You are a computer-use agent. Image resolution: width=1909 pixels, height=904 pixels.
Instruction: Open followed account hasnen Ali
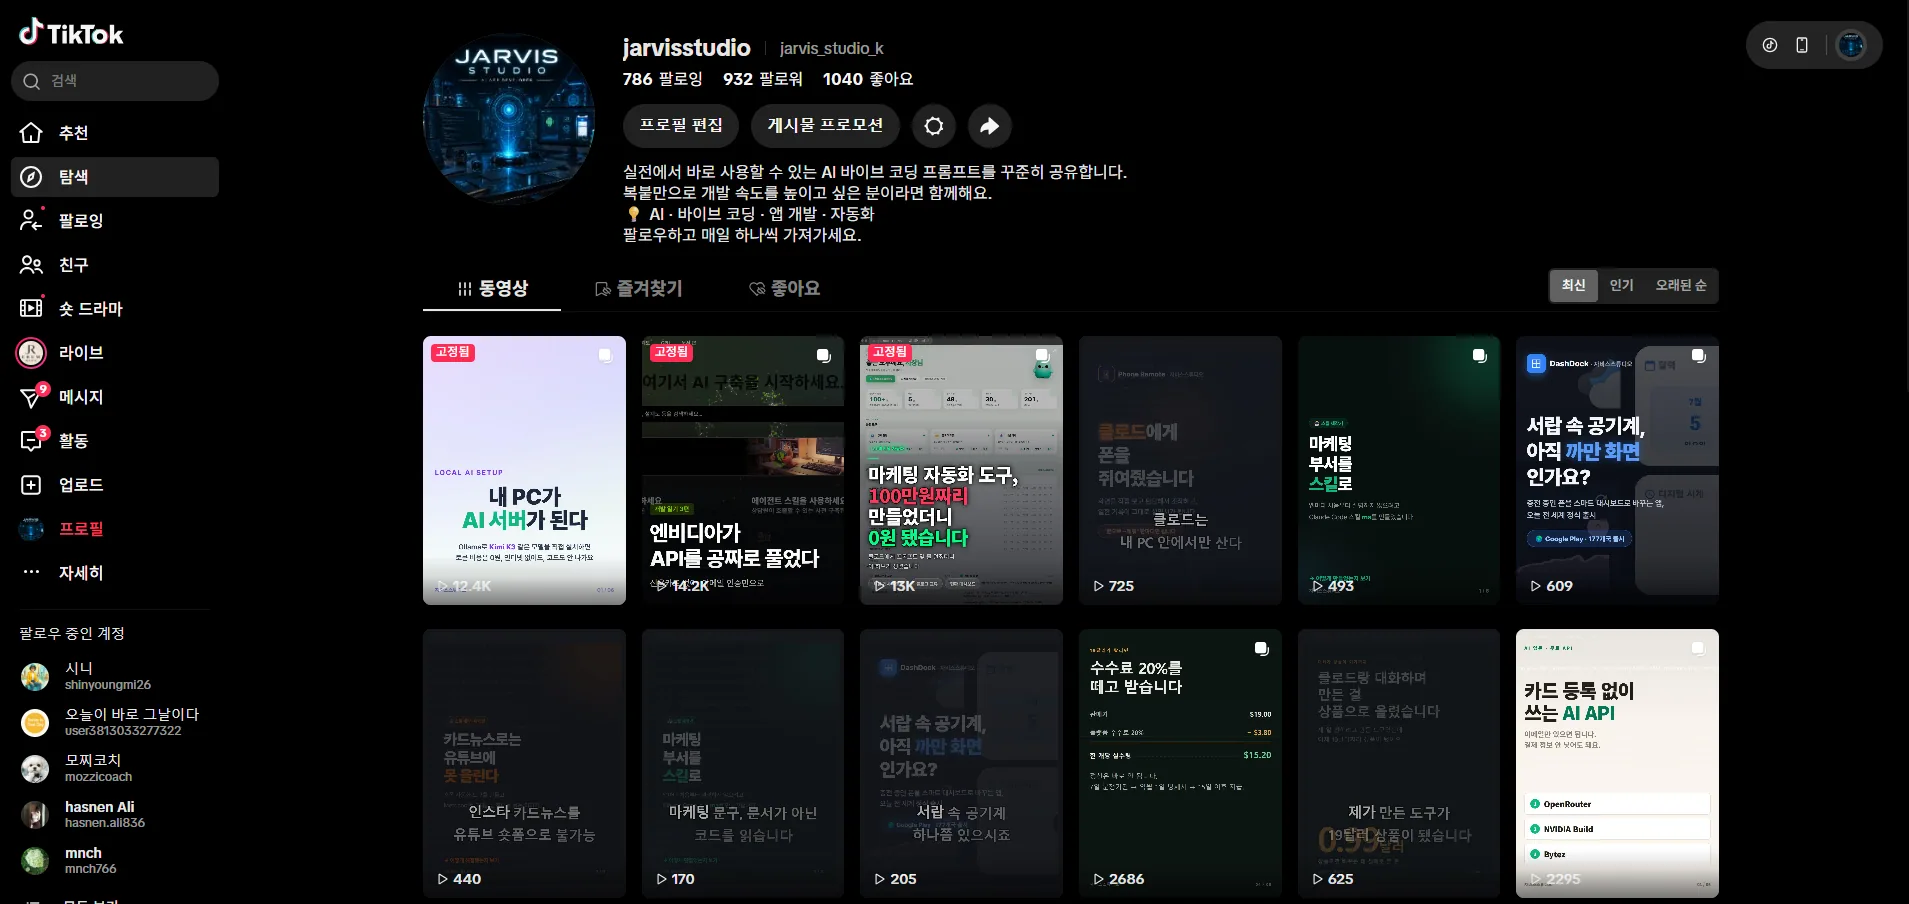point(115,814)
